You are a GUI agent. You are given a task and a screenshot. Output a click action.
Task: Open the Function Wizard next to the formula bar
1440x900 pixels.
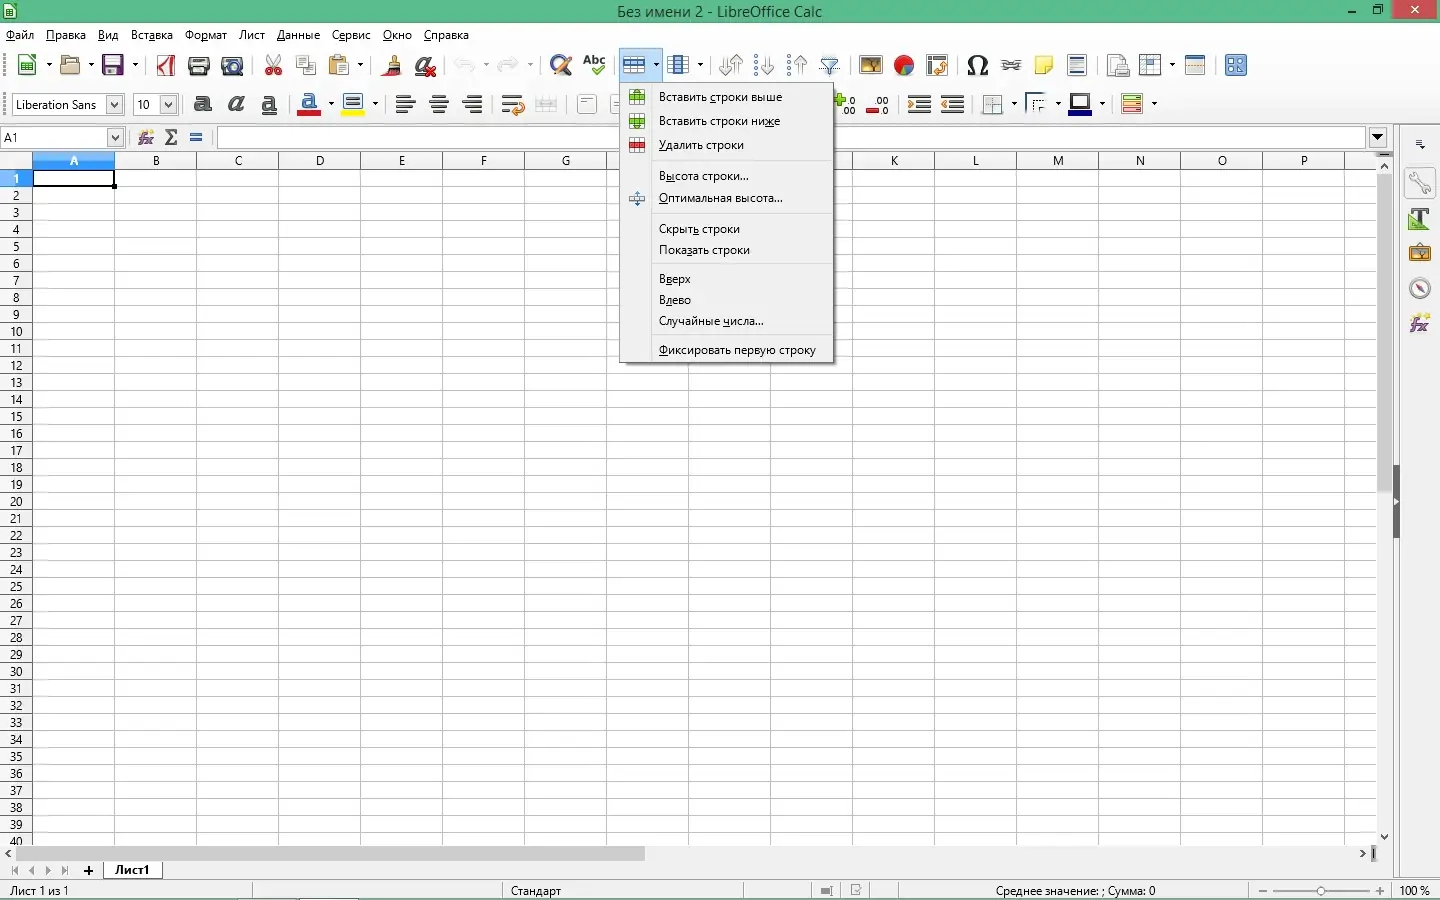[x=147, y=138]
